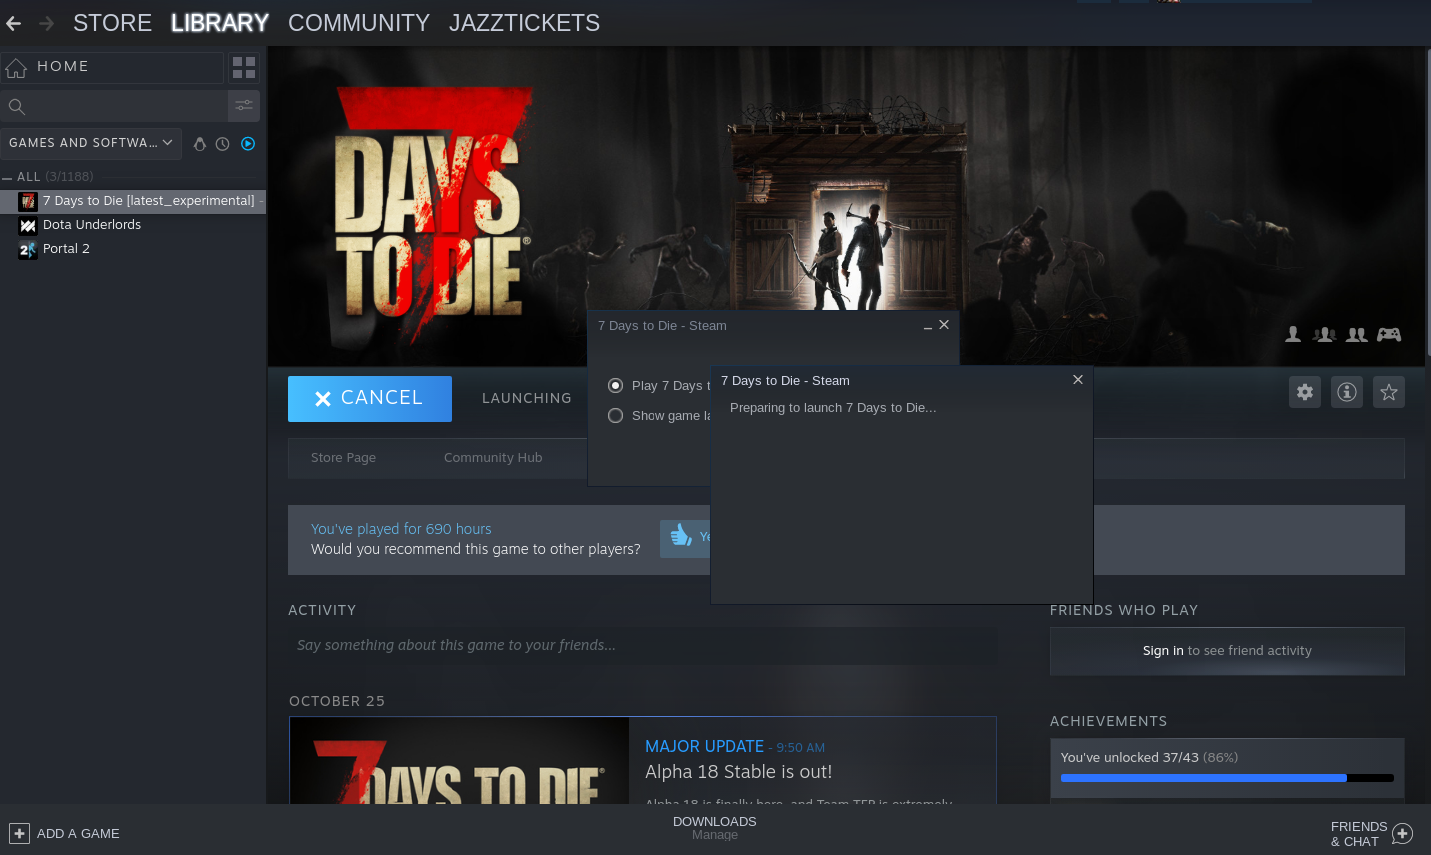Toggle the ready-to-play filter icon
The image size is (1431, 855).
[248, 144]
